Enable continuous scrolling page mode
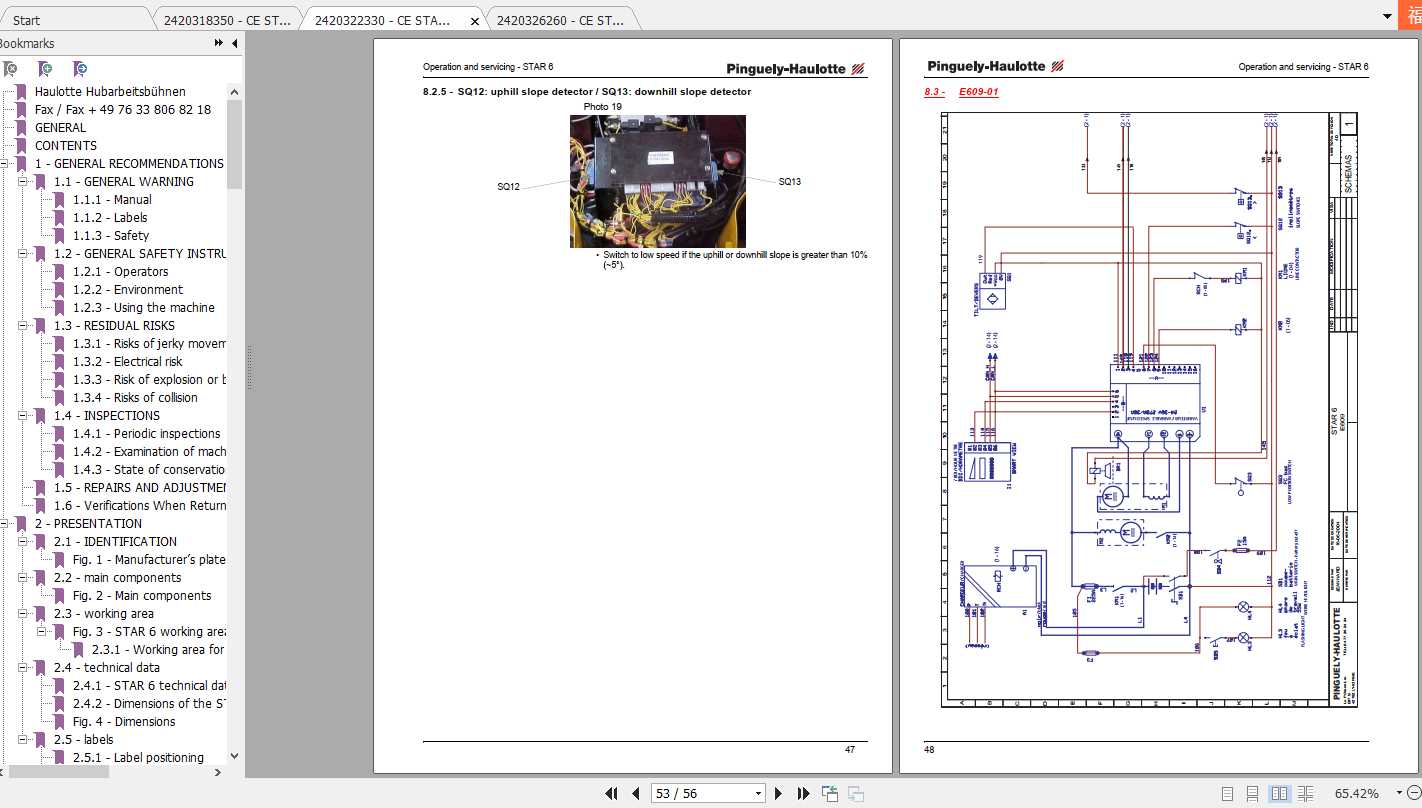This screenshot has width=1422, height=808. click(1253, 794)
